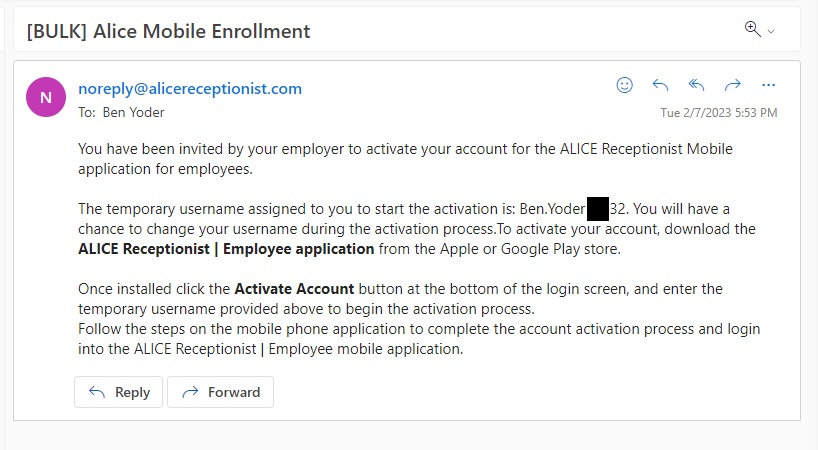Screen dimensions: 818x450
Task: Click the zoom magnifier icon
Action: (752, 29)
